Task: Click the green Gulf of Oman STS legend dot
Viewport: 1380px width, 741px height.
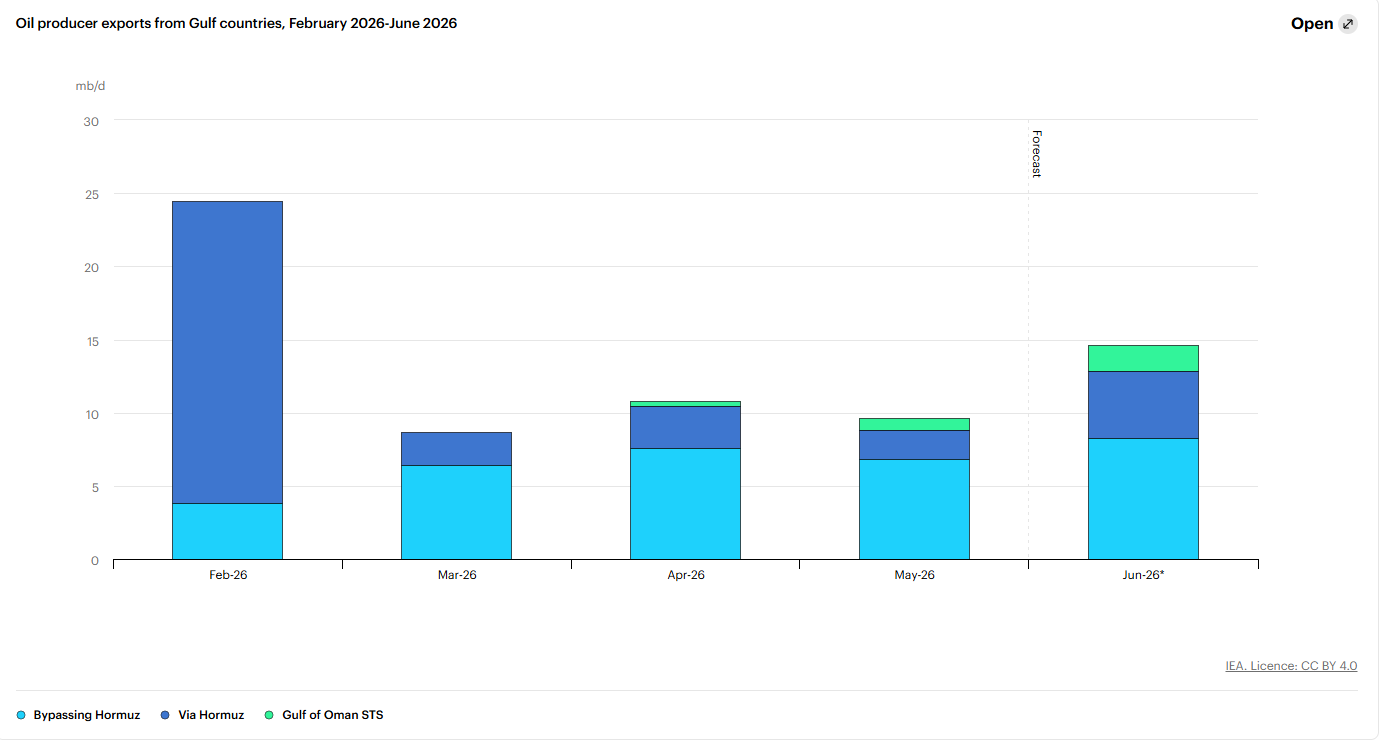Action: [x=269, y=716]
